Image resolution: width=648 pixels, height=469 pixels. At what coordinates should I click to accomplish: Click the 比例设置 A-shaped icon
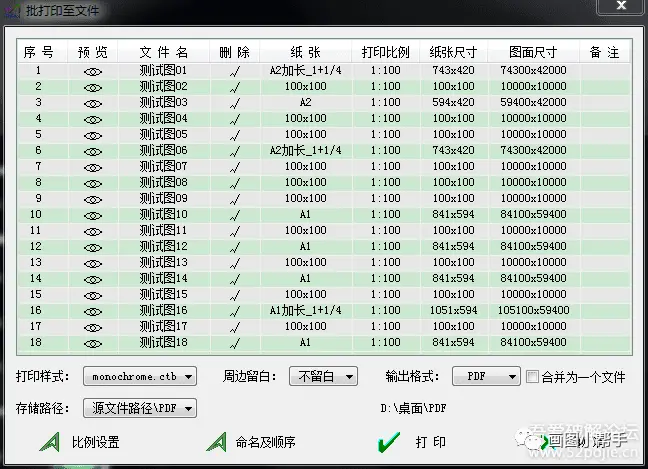click(50, 442)
